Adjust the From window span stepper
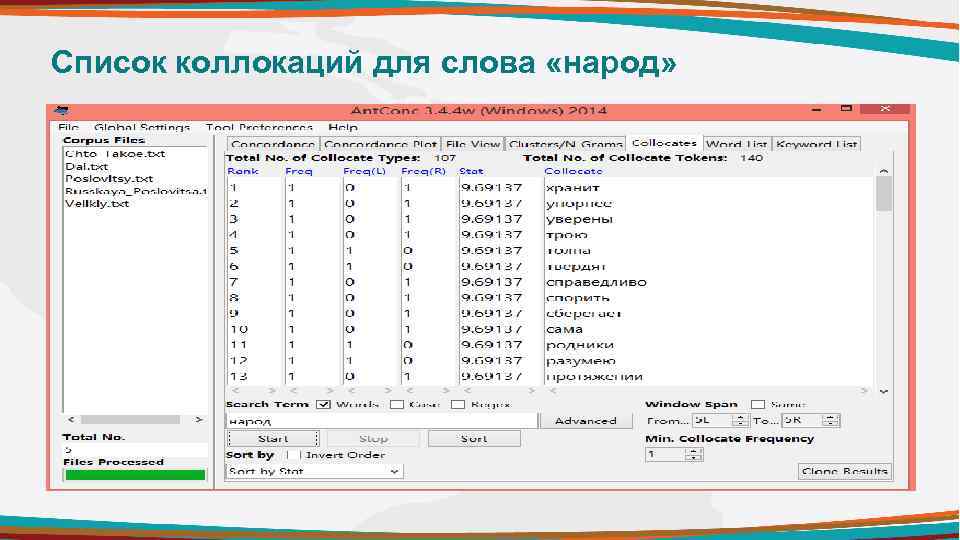This screenshot has height=540, width=960. point(740,421)
